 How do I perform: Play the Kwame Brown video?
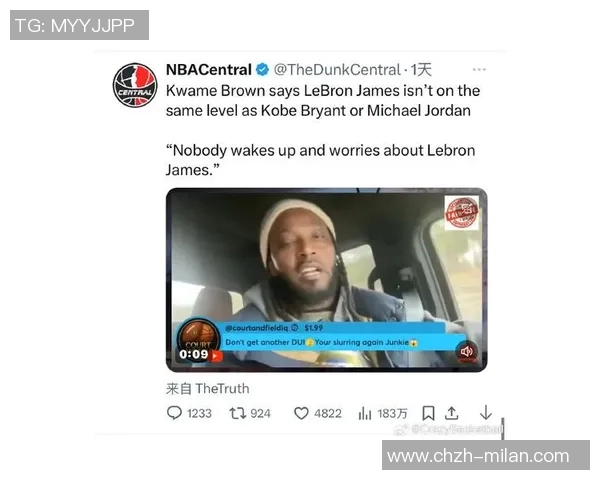pos(326,280)
